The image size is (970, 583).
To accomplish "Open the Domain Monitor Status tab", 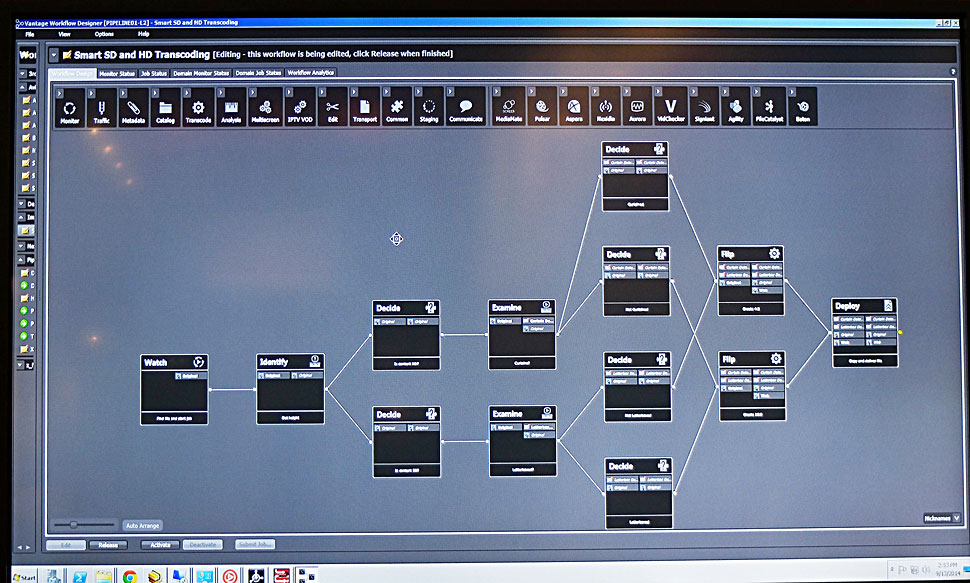I will pyautogui.click(x=201, y=73).
